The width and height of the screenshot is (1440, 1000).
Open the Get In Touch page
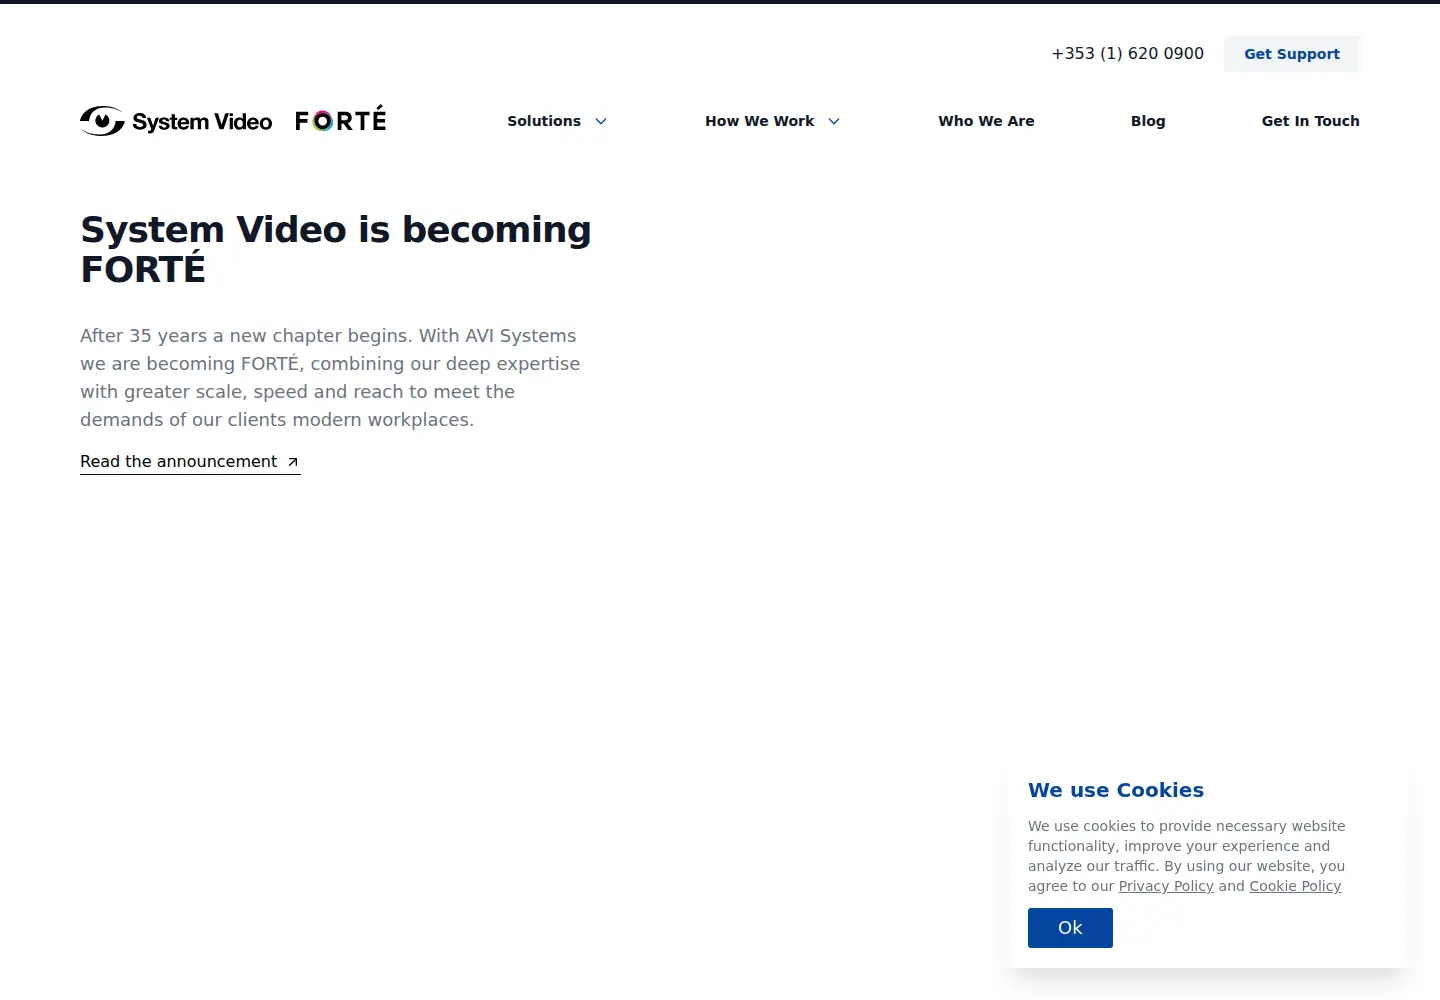[x=1310, y=121]
